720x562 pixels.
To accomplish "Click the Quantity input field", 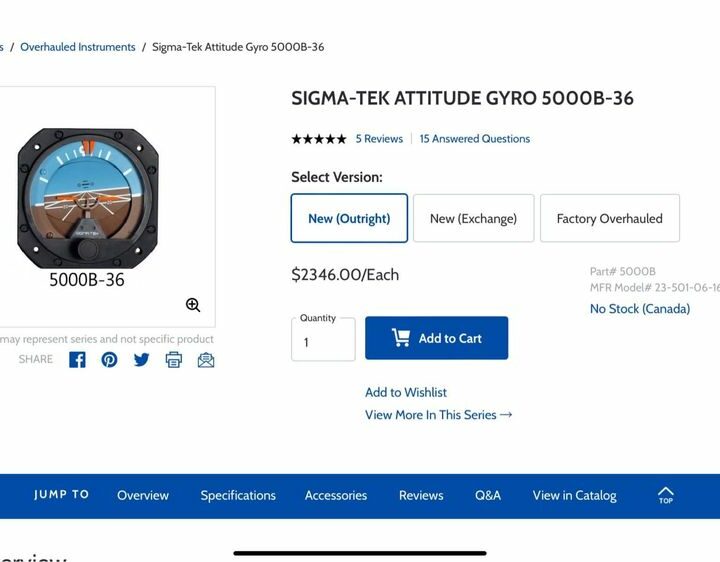I will pyautogui.click(x=323, y=342).
